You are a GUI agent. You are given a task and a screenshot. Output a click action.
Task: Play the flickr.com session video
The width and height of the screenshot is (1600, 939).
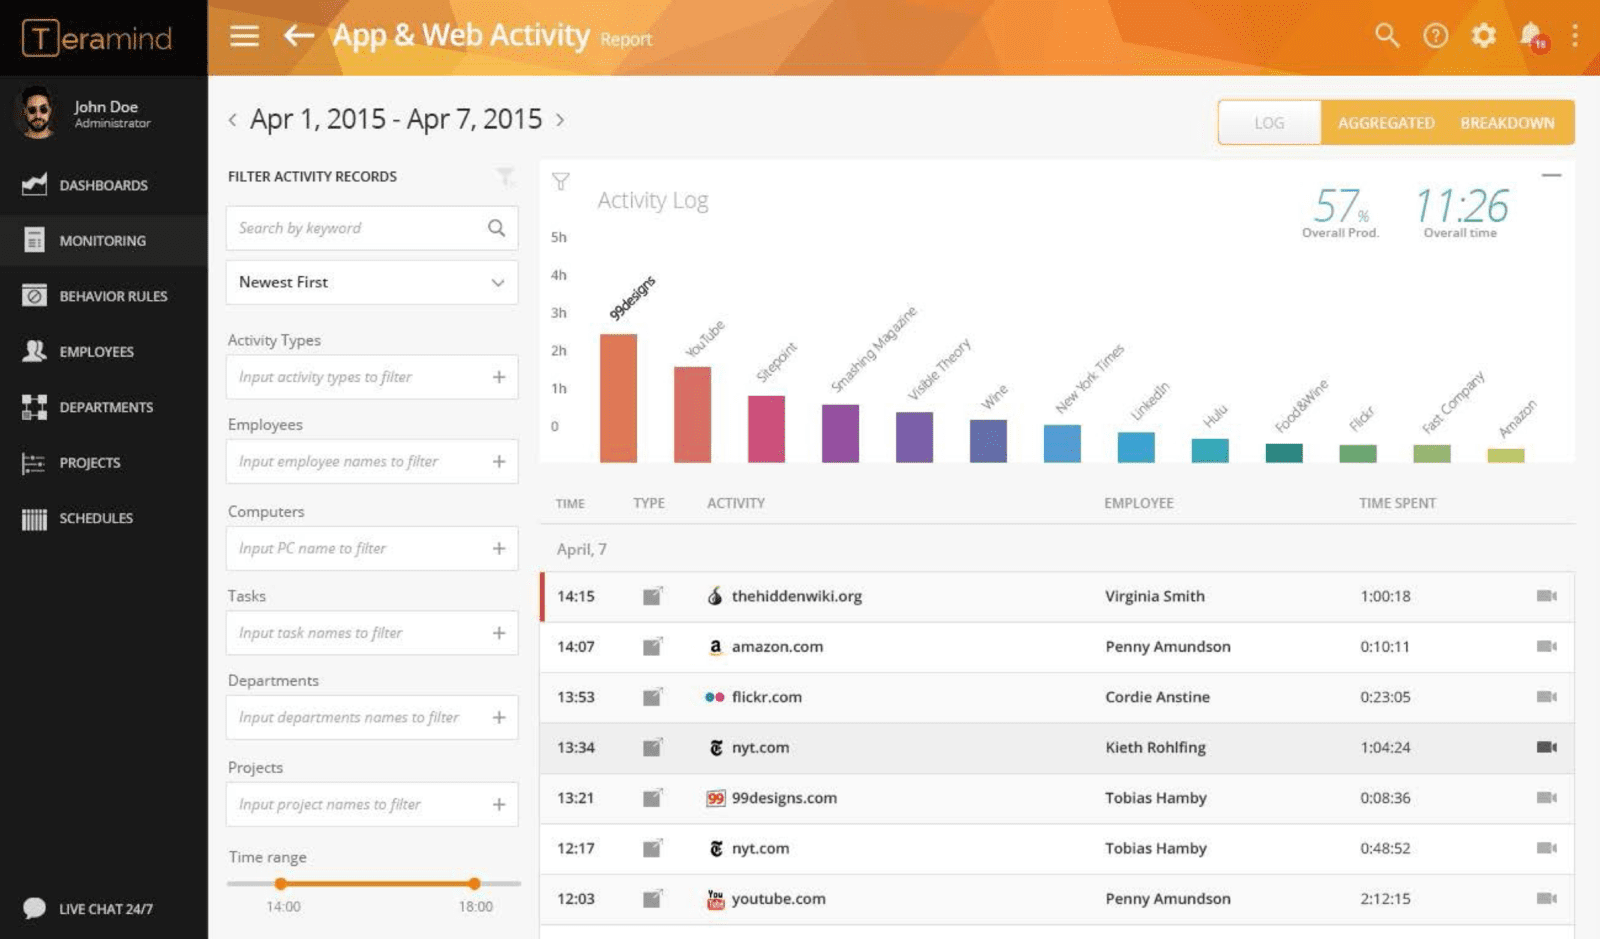1547,697
